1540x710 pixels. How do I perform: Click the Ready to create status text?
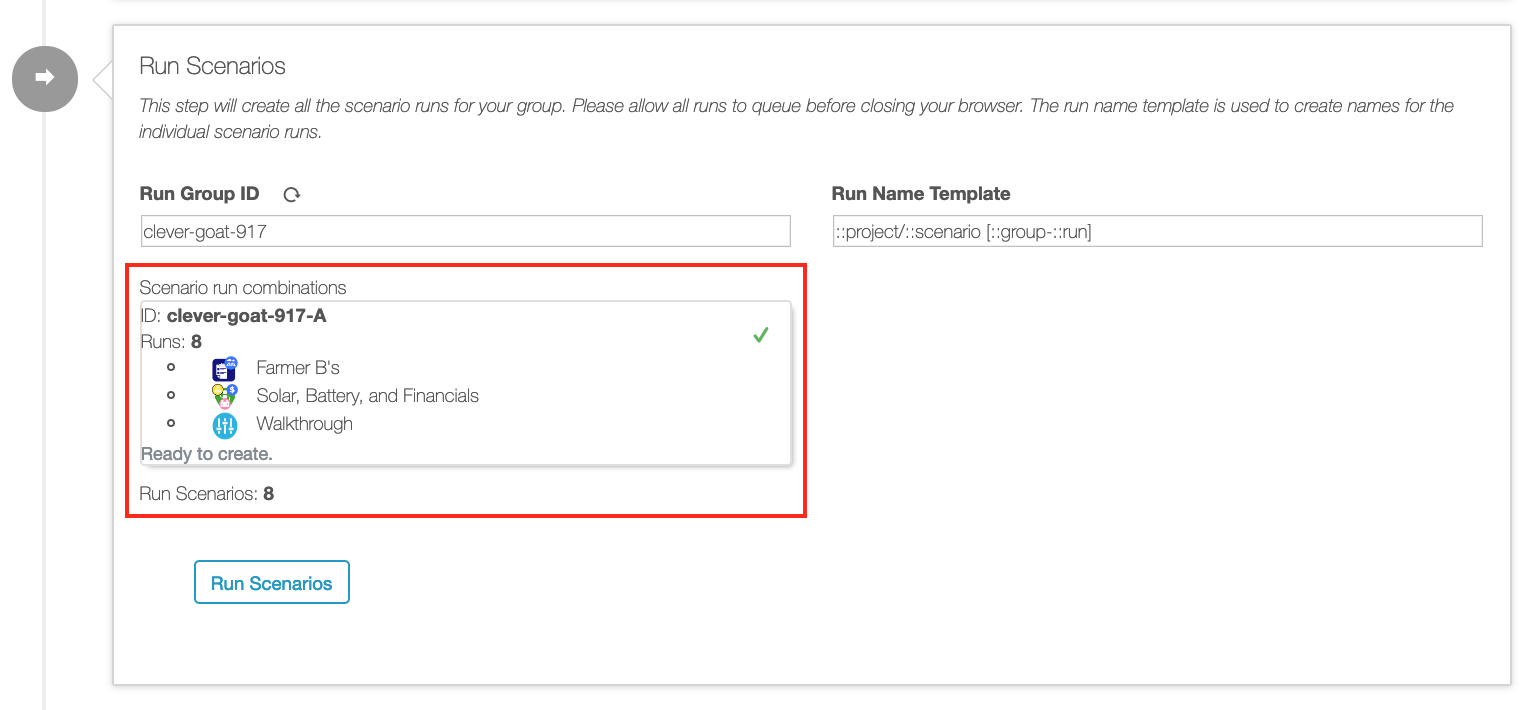207,454
